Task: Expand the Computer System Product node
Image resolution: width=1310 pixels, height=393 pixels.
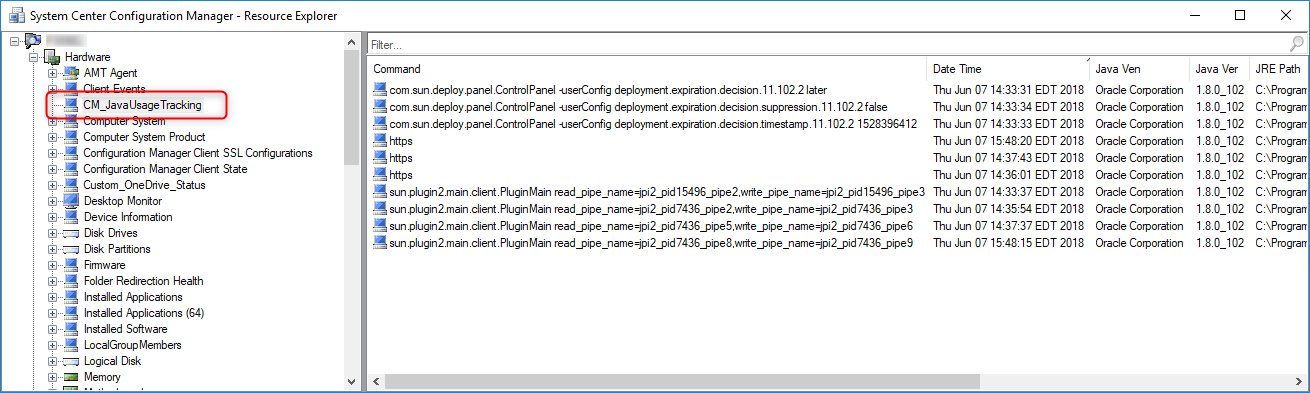Action: tap(52, 137)
